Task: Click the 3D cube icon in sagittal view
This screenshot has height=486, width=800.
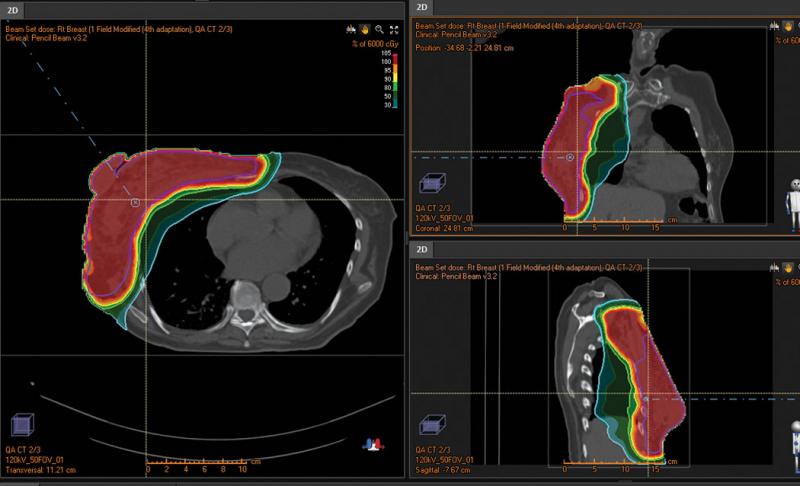Action: 434,424
